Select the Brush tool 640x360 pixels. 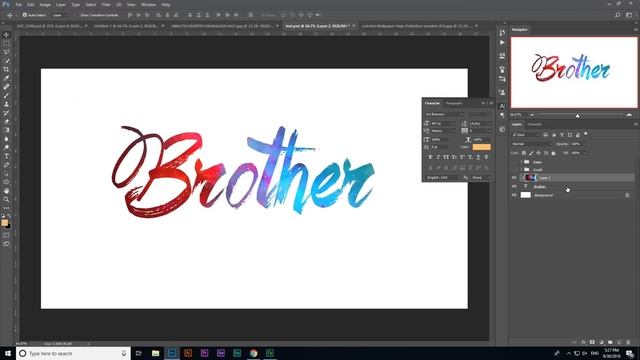coord(6,96)
